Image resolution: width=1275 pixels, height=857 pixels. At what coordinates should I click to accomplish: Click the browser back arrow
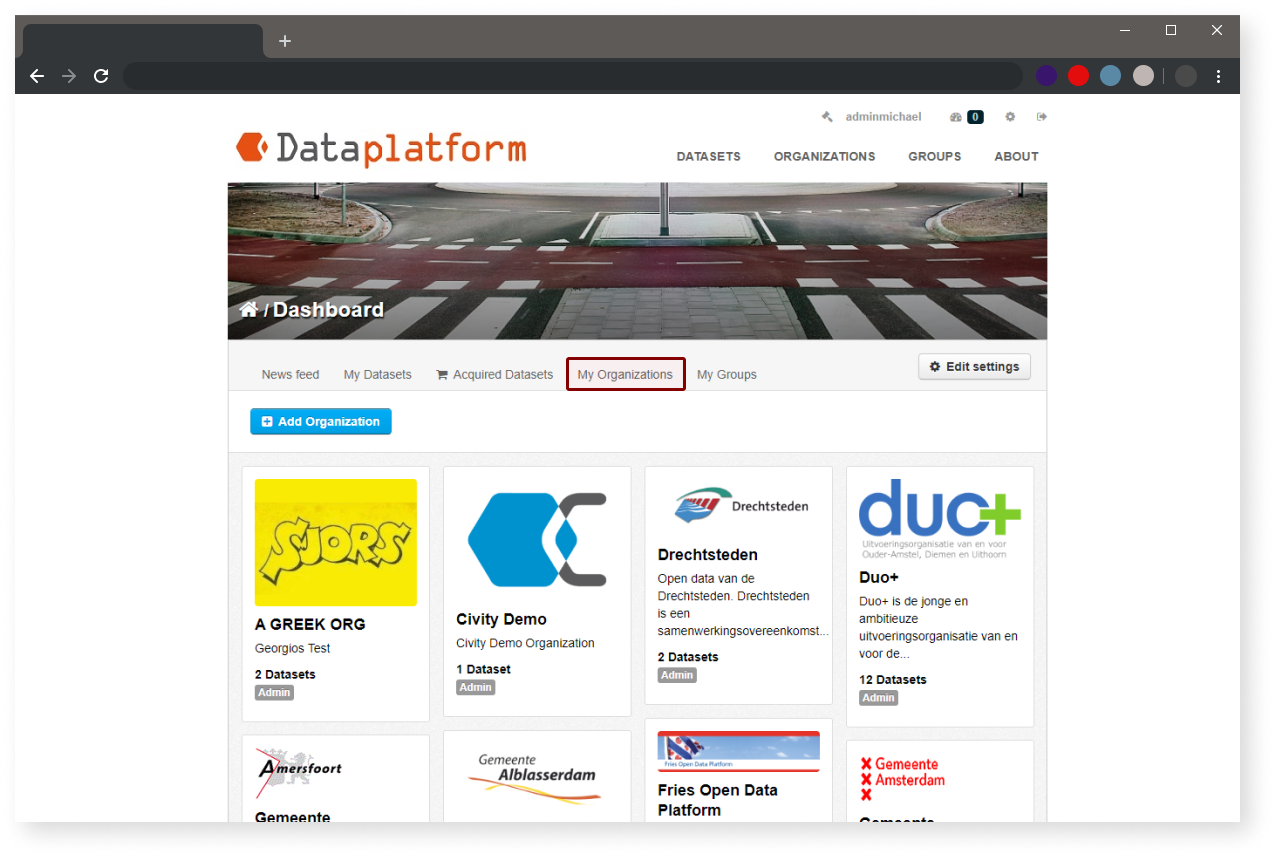37,76
